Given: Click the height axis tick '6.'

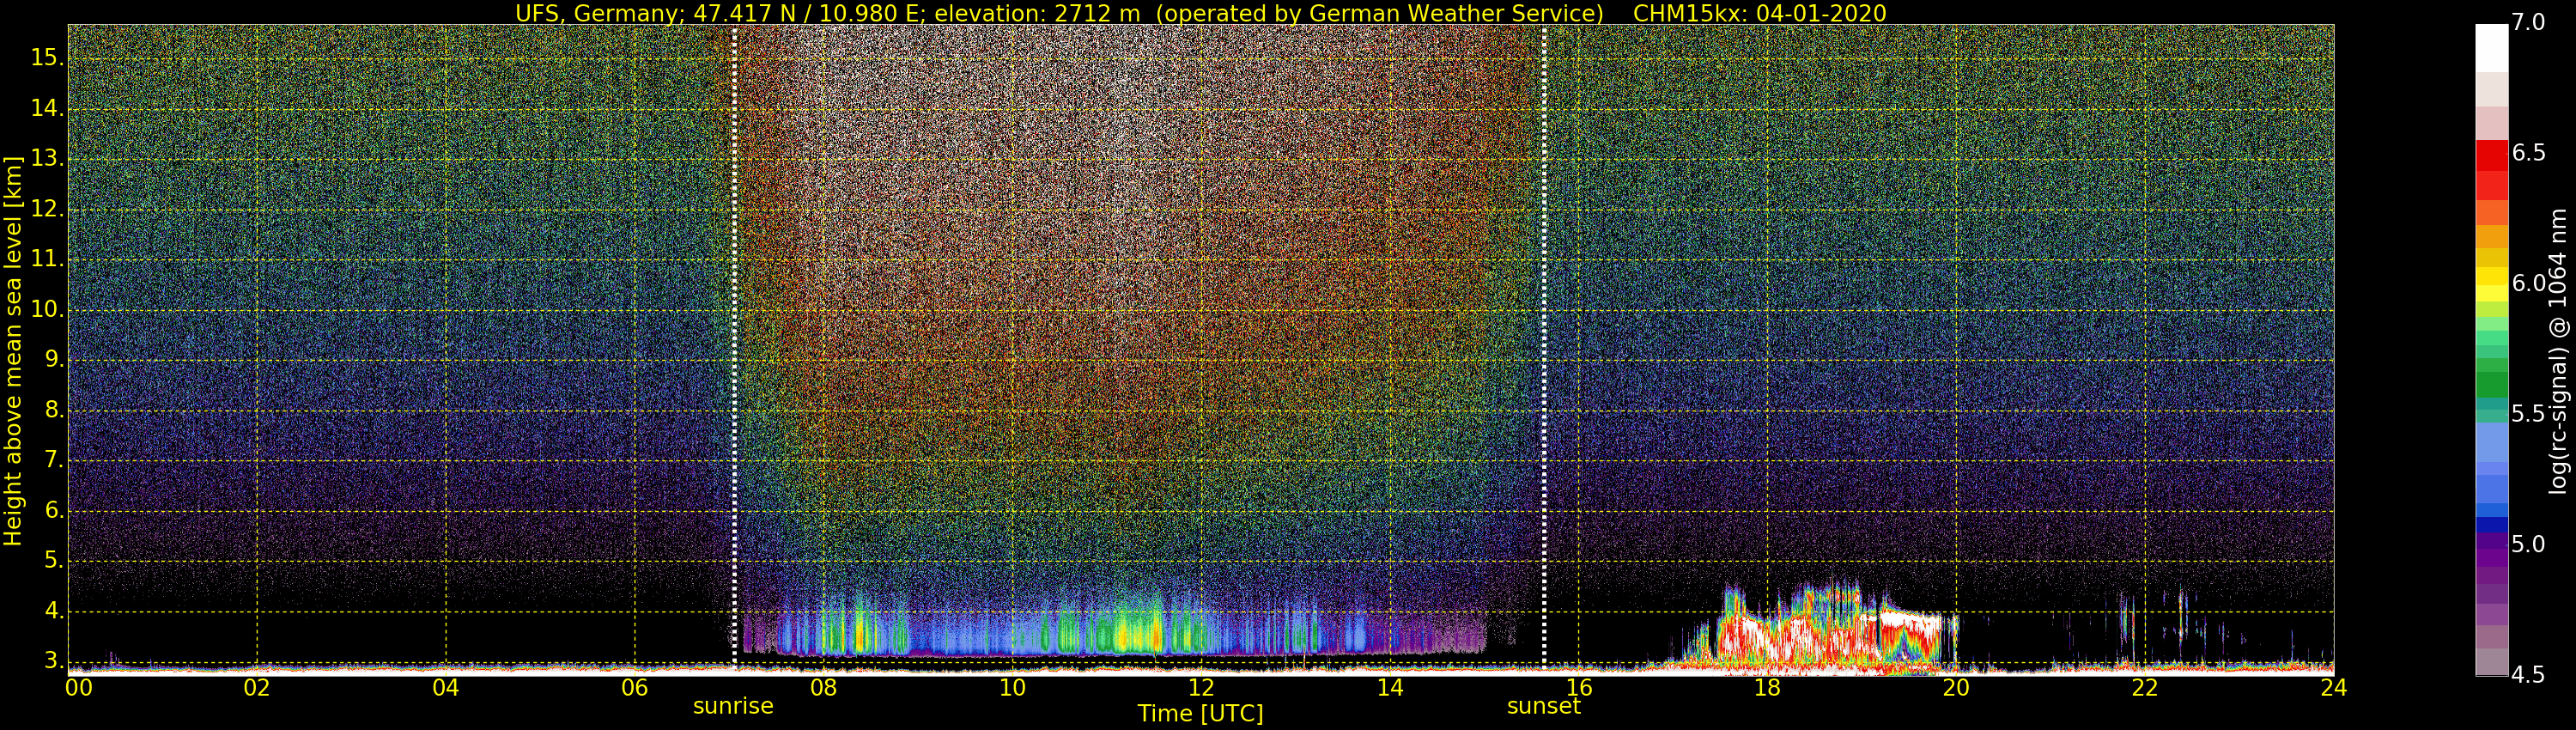Looking at the screenshot, I should (x=52, y=510).
